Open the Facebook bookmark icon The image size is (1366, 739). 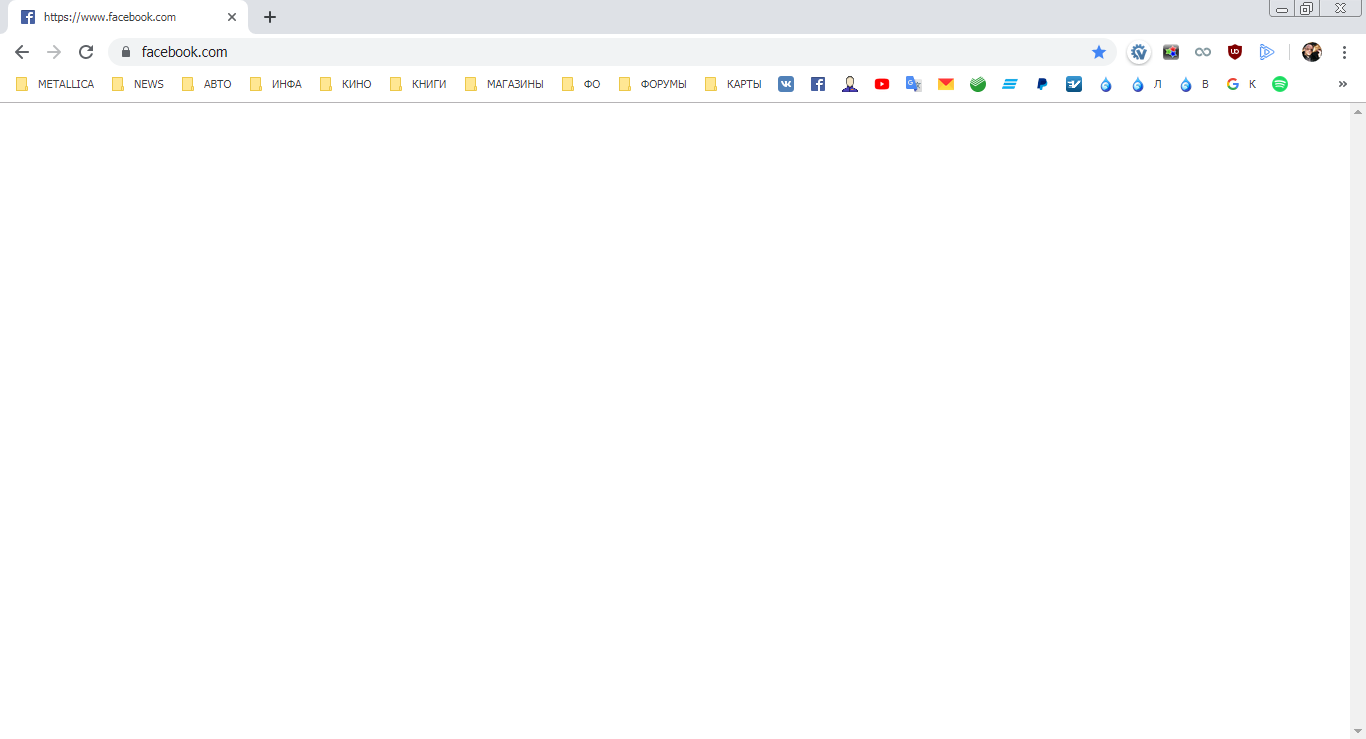(x=818, y=84)
